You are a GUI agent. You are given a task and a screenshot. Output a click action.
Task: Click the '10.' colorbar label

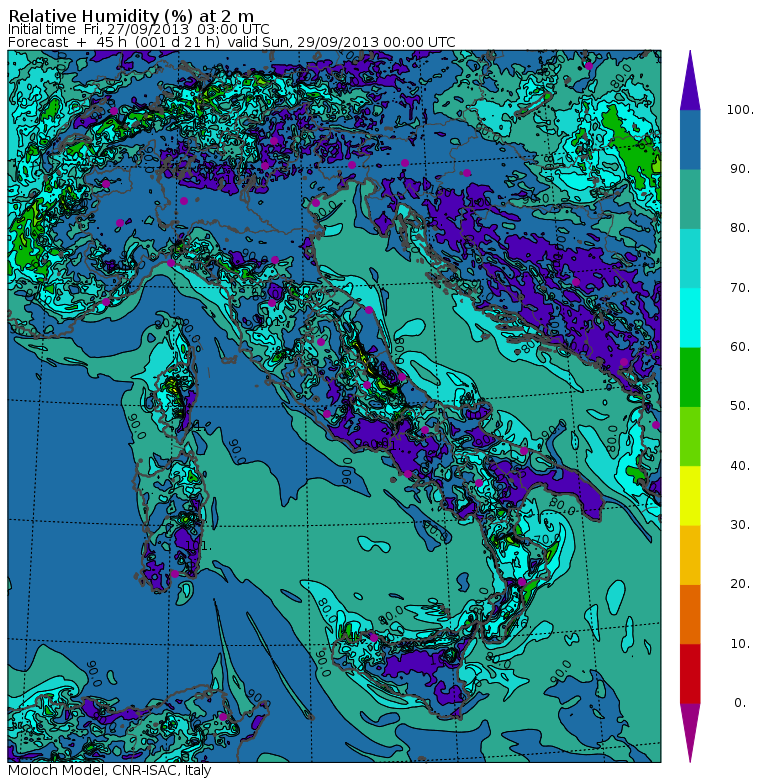coord(740,644)
